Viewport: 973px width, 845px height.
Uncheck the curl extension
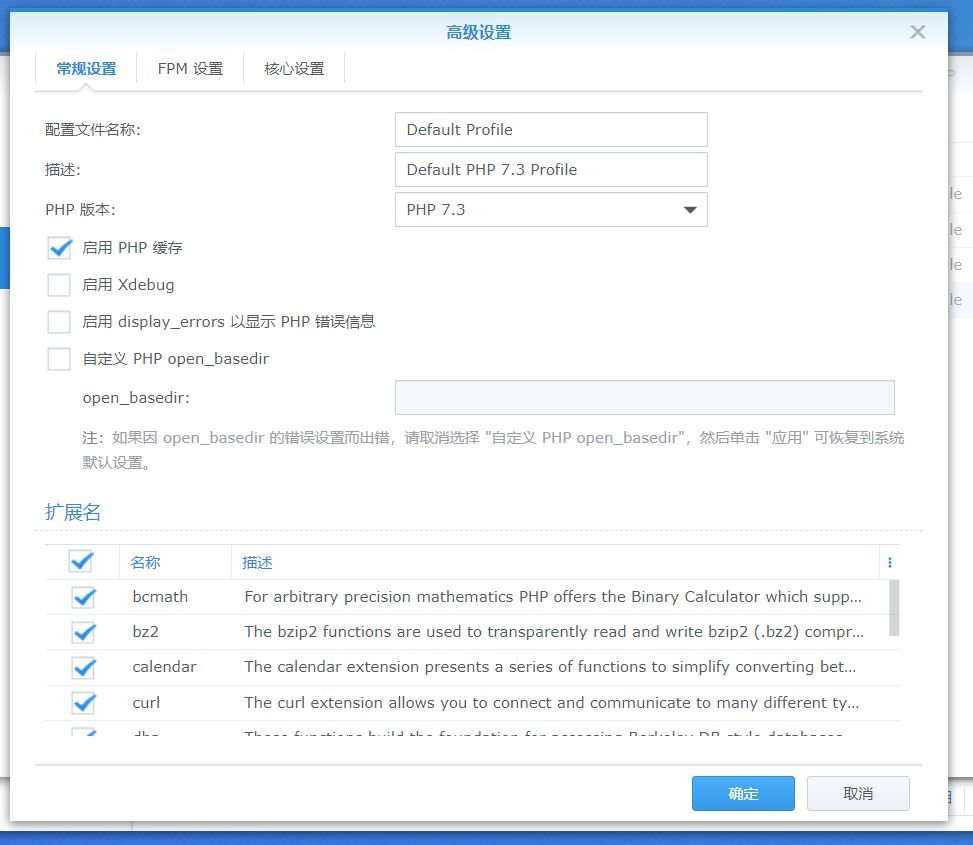tap(83, 702)
